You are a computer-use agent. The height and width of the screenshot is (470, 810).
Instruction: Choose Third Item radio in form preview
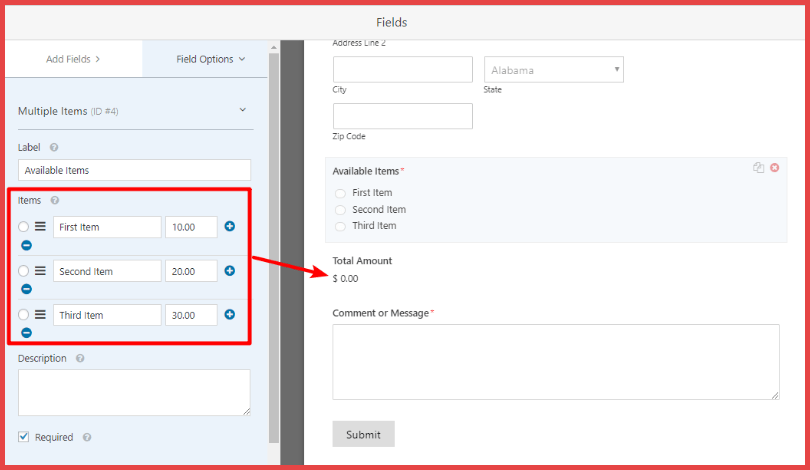pyautogui.click(x=341, y=226)
